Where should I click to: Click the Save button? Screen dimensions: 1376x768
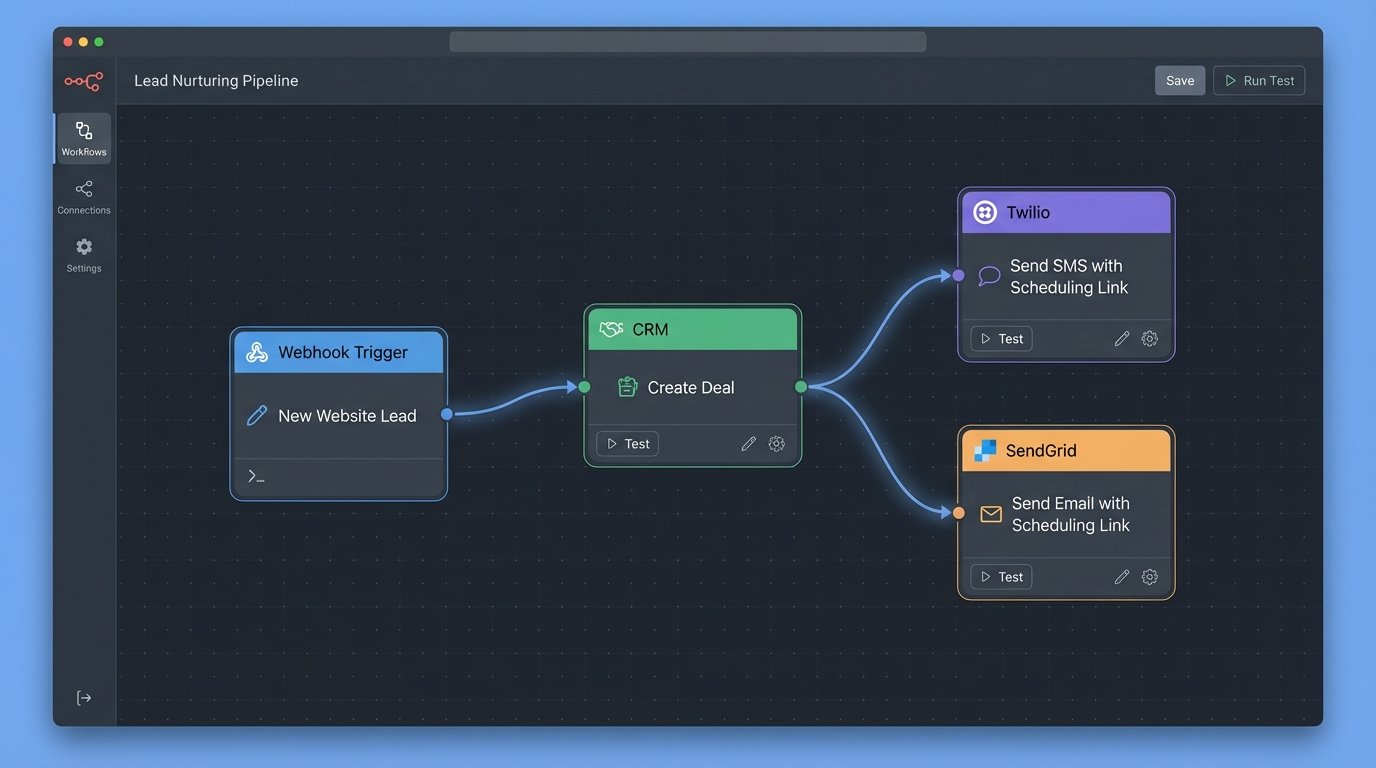pyautogui.click(x=1180, y=81)
